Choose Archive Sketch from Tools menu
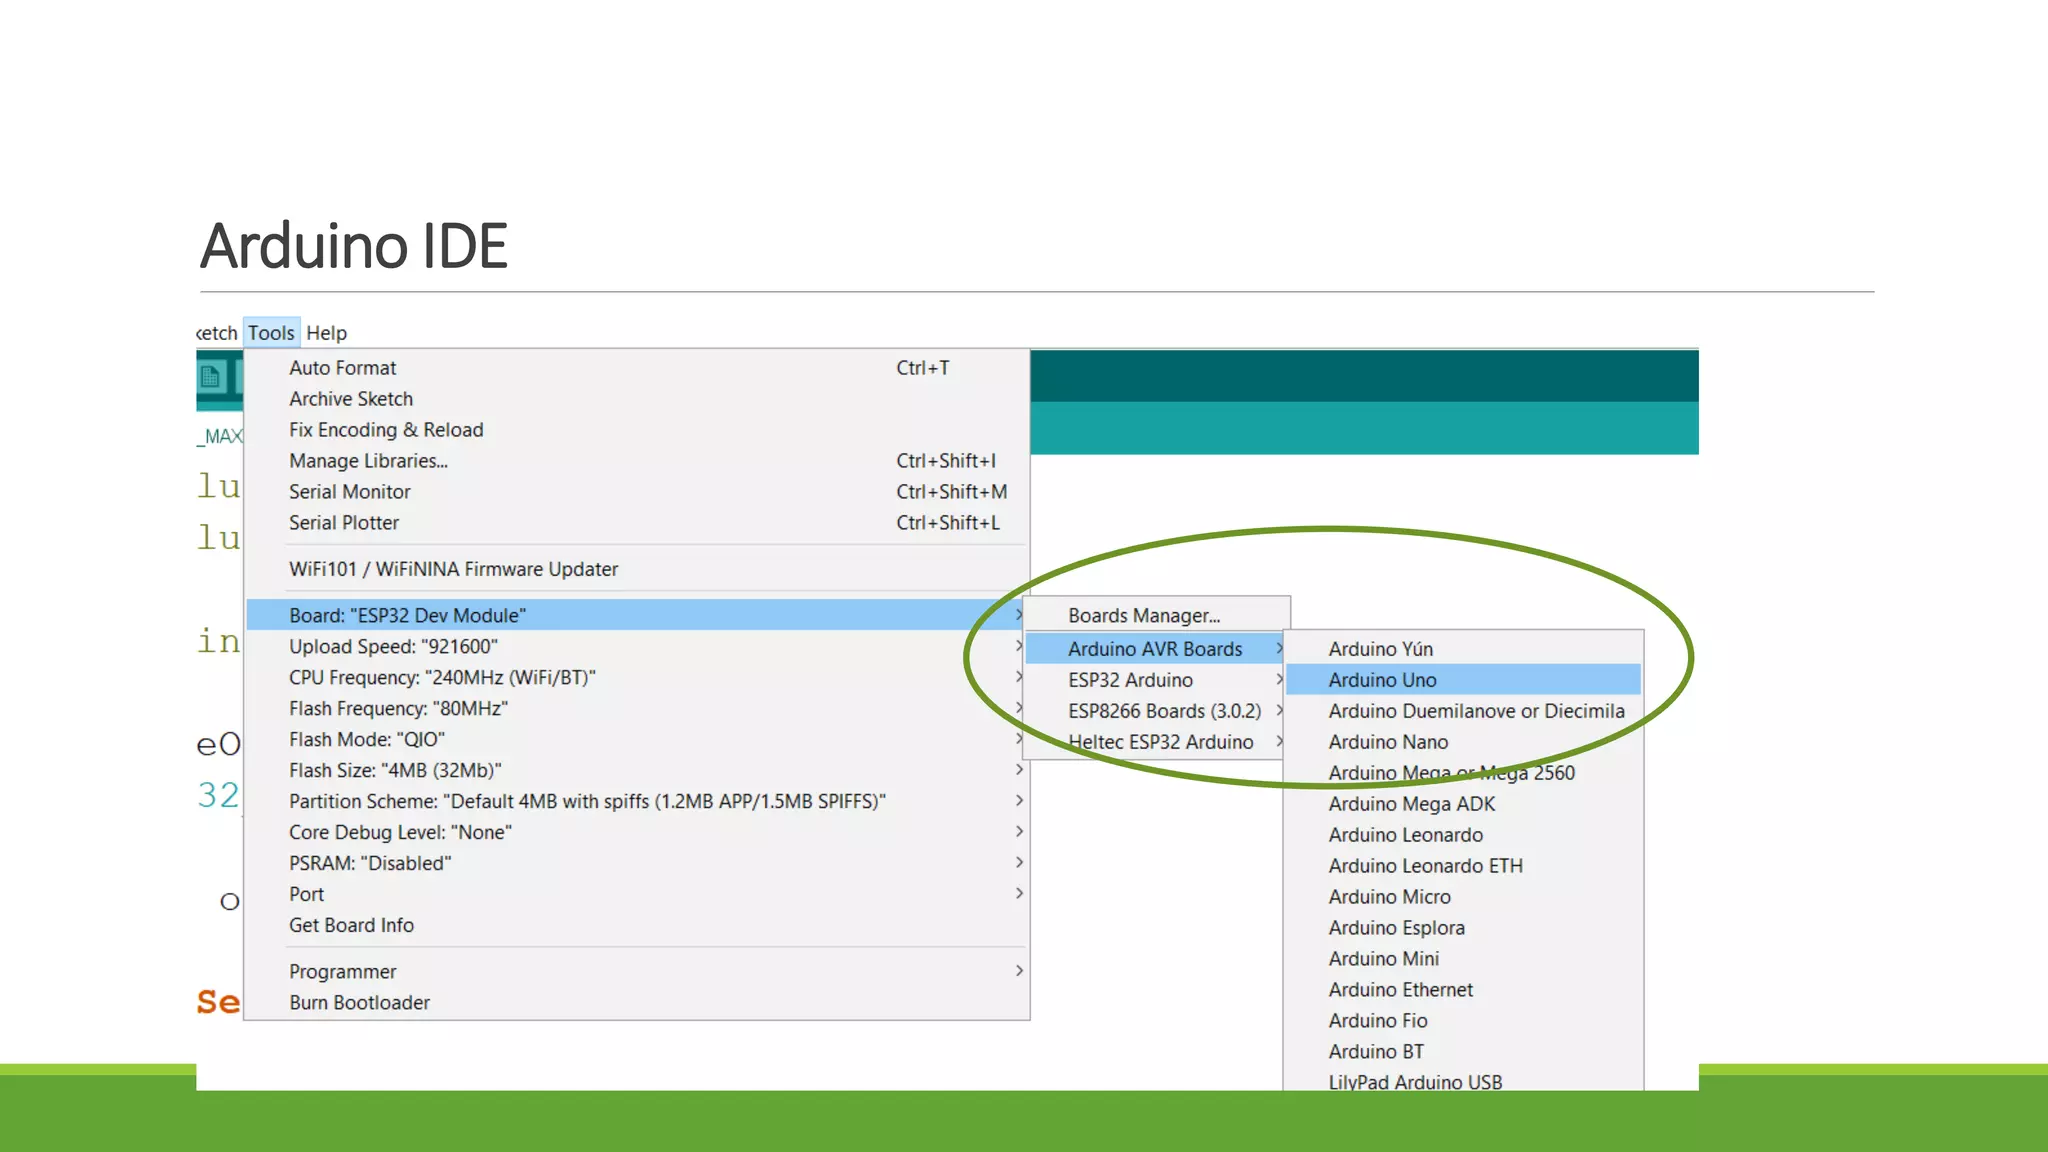This screenshot has width=2048, height=1152. click(637, 399)
